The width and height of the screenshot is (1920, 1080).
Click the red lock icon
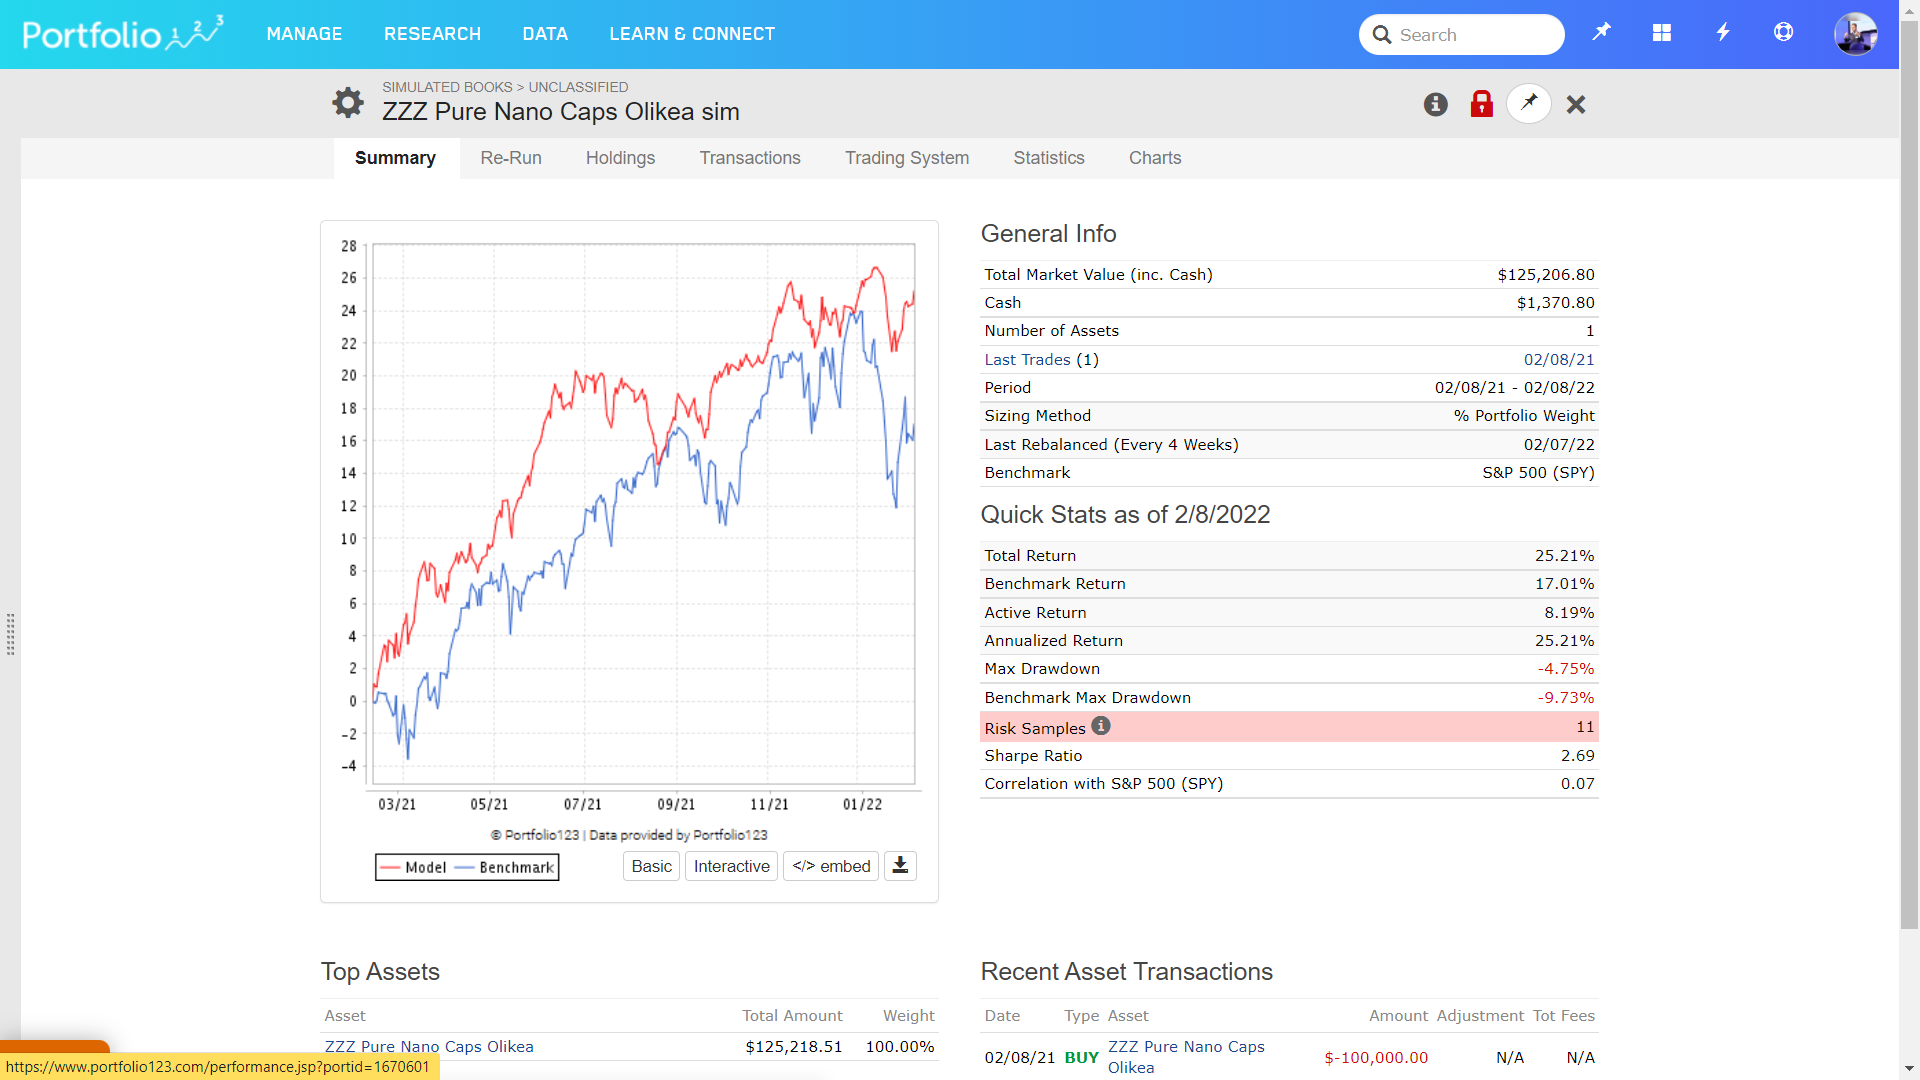1481,104
